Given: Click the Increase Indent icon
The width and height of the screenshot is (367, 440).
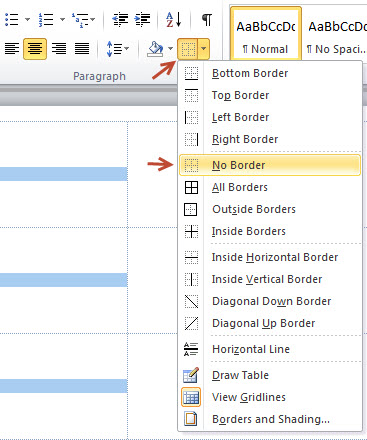Looking at the screenshot, I should (x=142, y=20).
